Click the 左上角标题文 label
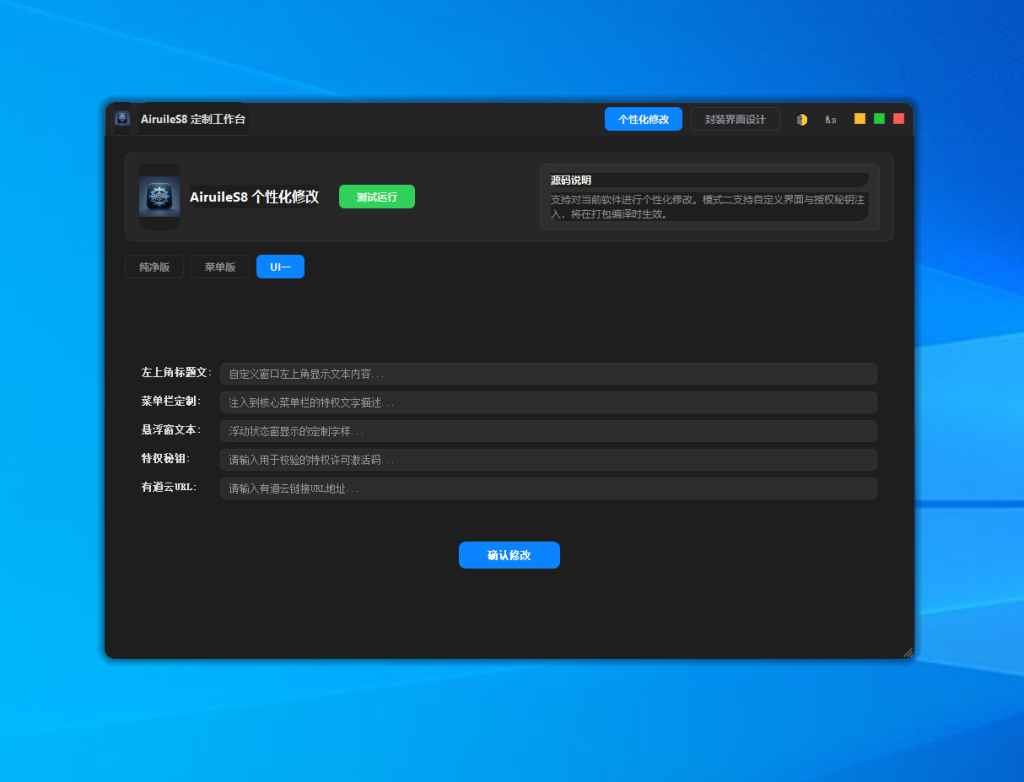Screen dimensions: 1024x782 click(176, 372)
